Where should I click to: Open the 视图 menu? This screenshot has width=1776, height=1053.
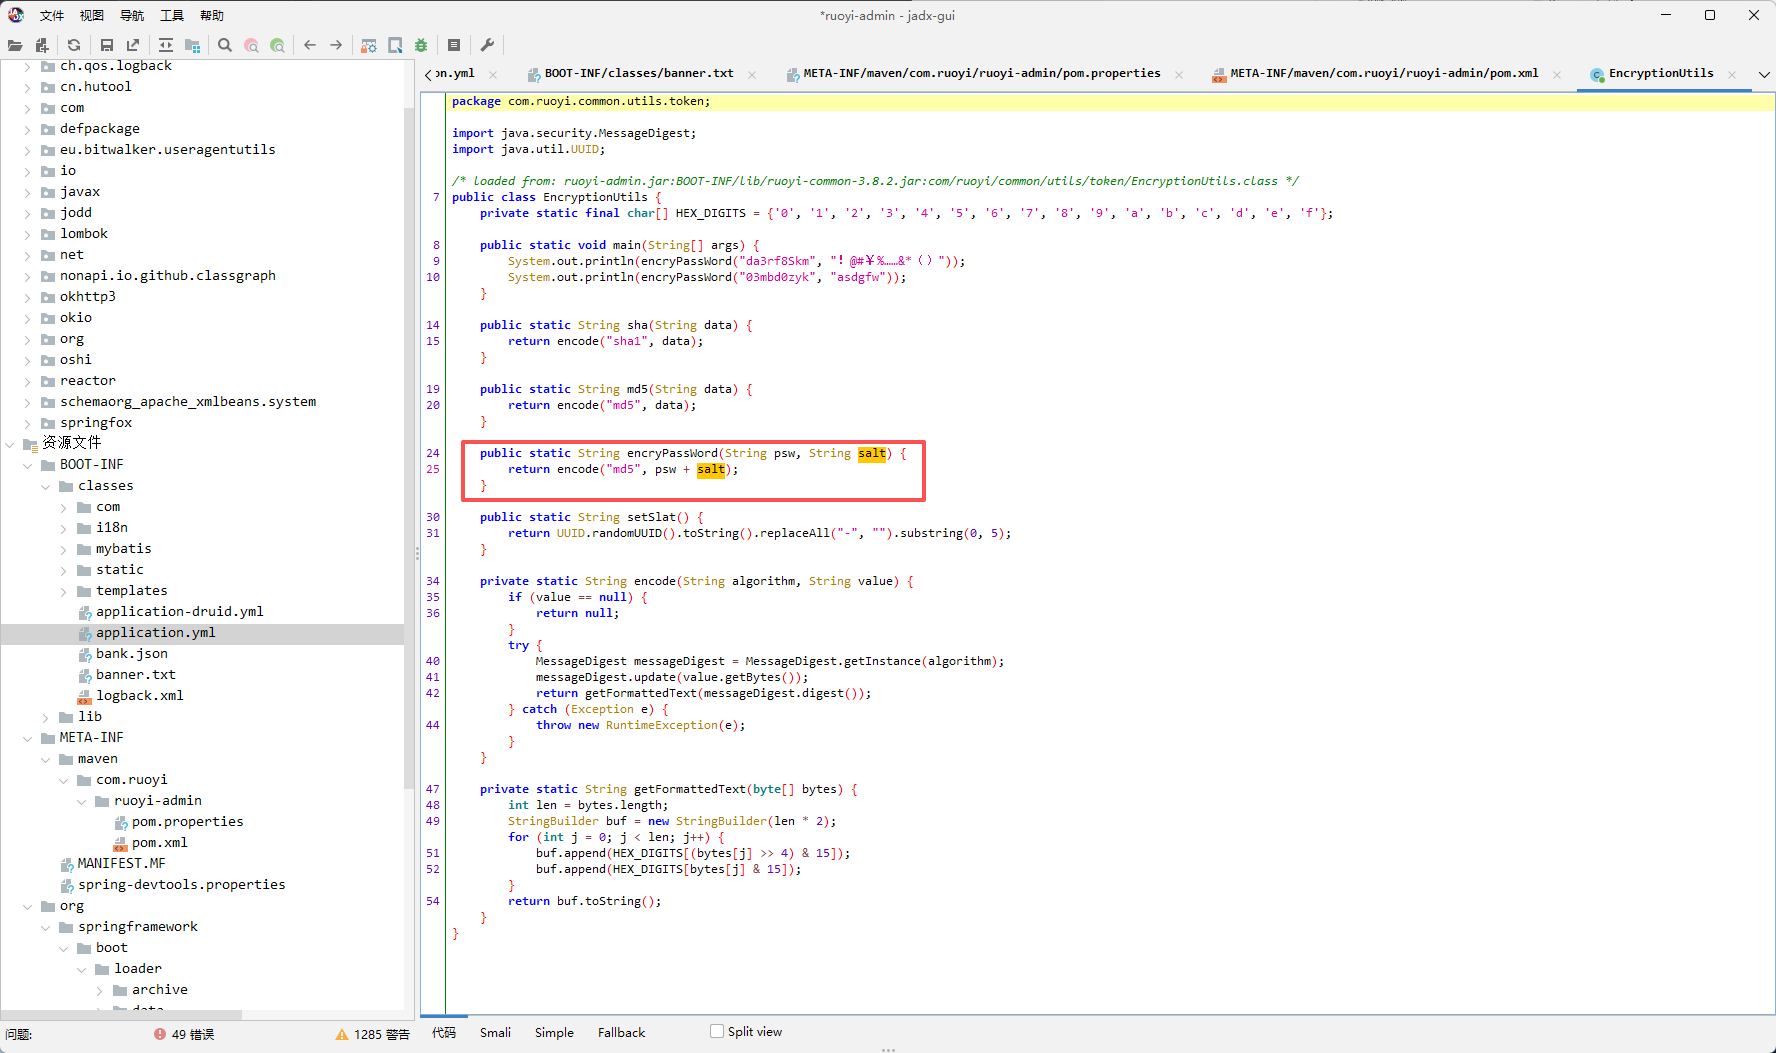[92, 15]
